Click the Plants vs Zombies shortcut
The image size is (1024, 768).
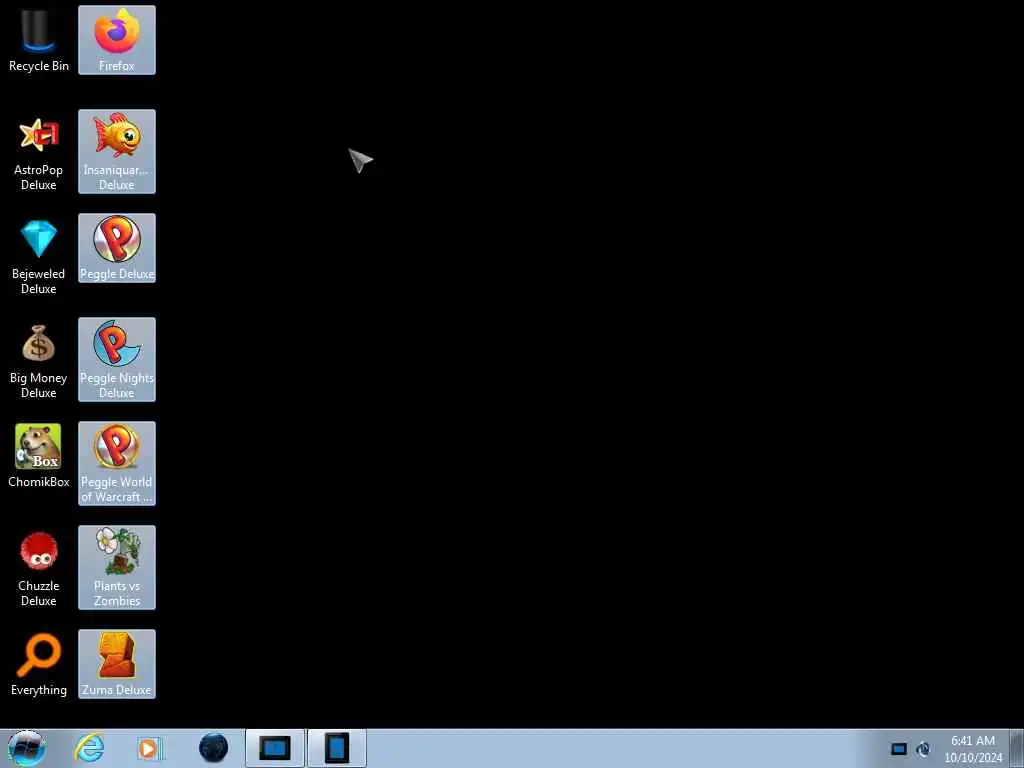pos(117,567)
